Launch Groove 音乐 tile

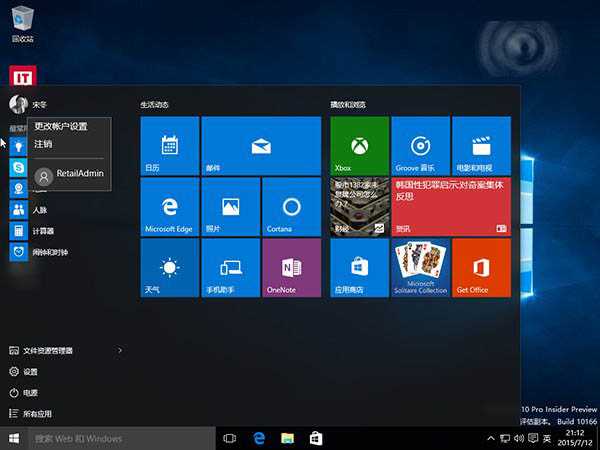[x=420, y=146]
